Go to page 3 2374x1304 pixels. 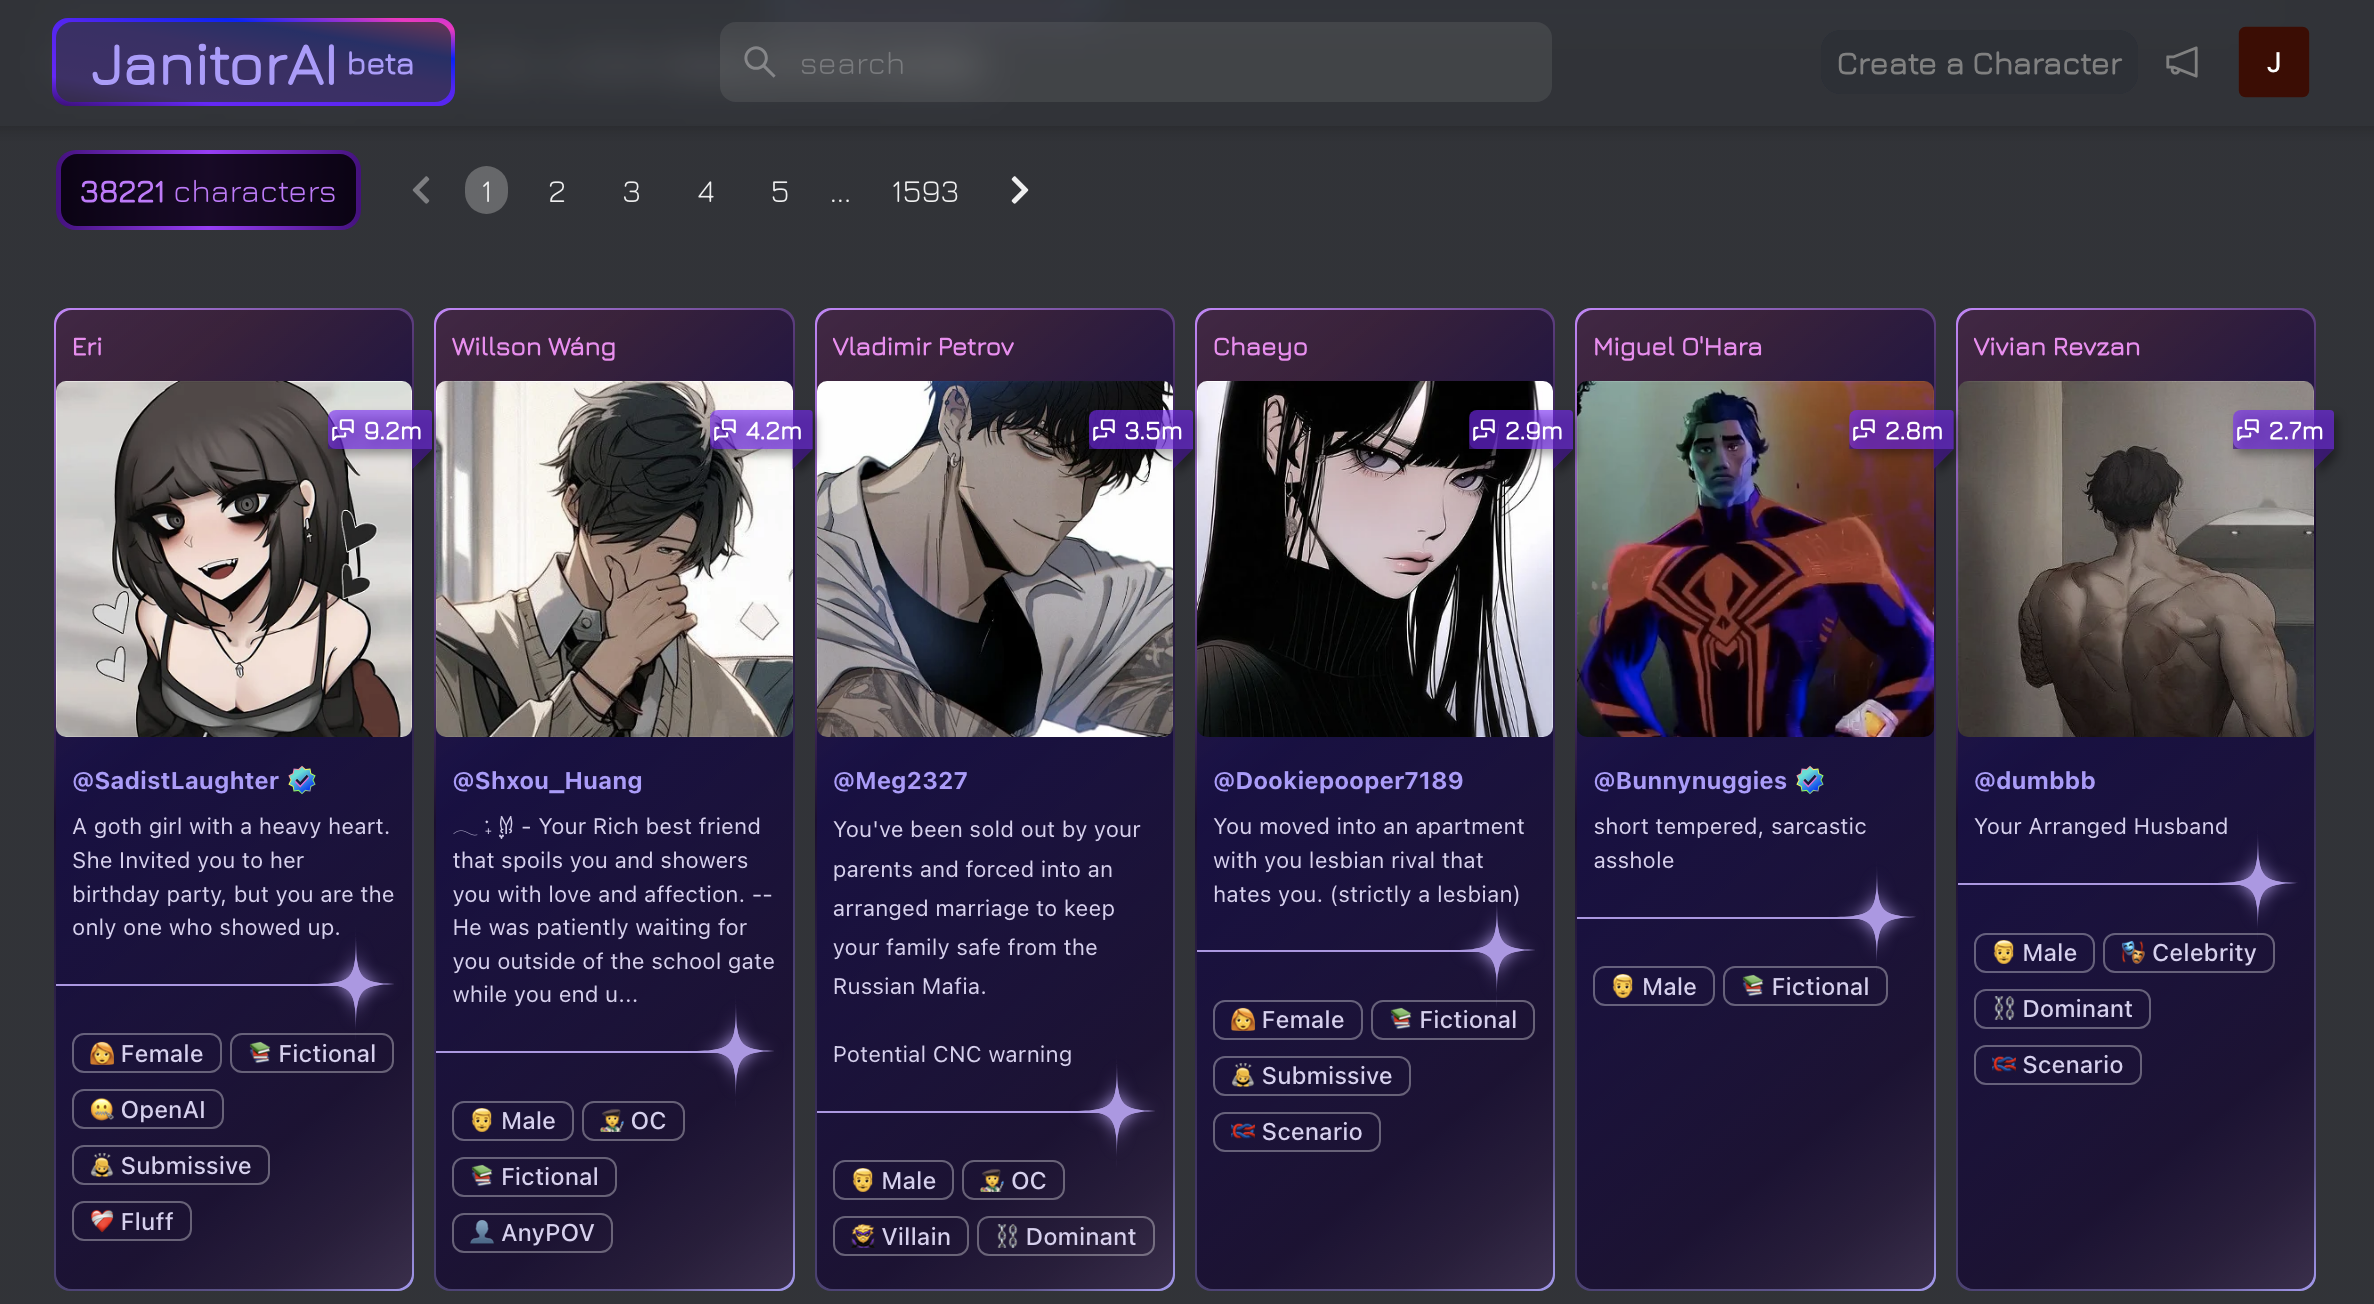pyautogui.click(x=631, y=191)
